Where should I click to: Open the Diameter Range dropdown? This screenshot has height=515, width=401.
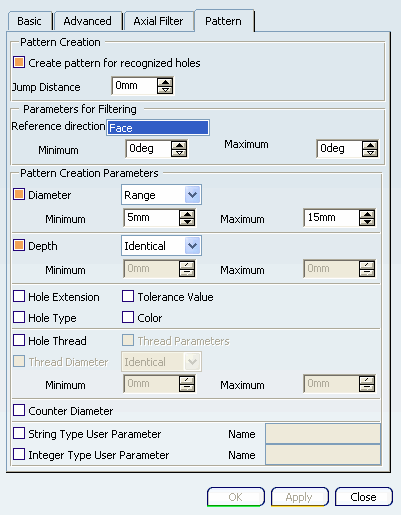(x=193, y=195)
